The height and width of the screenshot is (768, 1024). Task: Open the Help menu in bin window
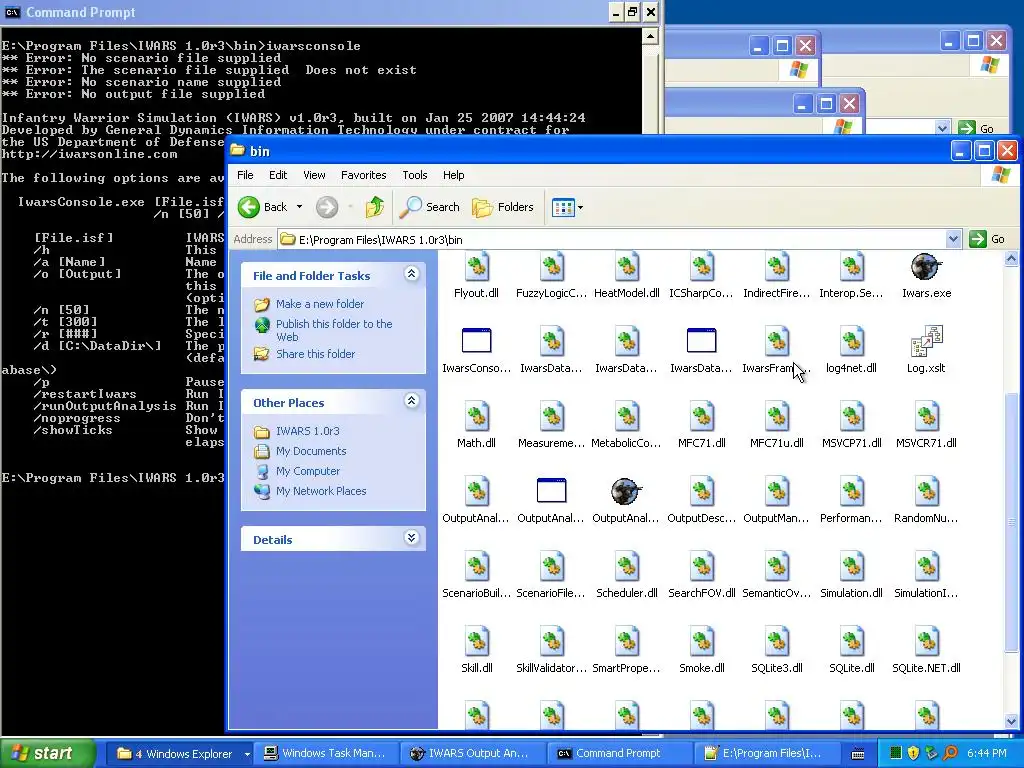(x=453, y=175)
